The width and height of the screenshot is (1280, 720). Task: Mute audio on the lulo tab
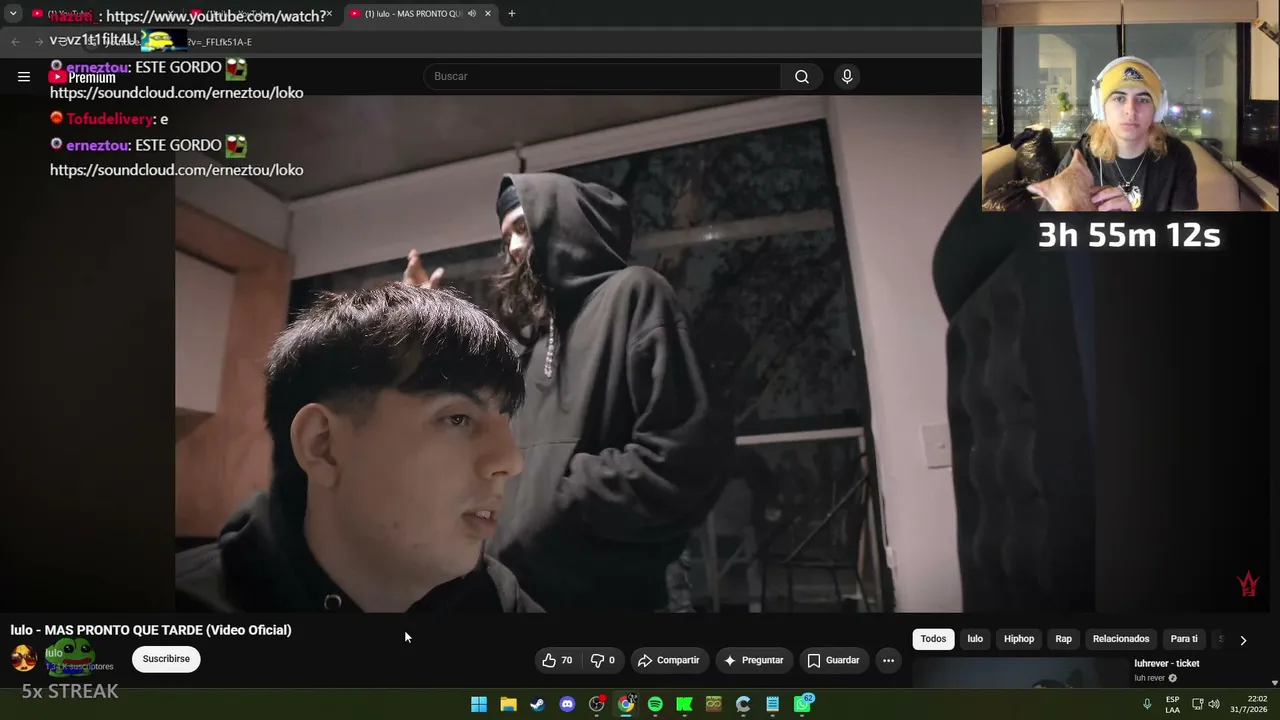click(x=471, y=14)
